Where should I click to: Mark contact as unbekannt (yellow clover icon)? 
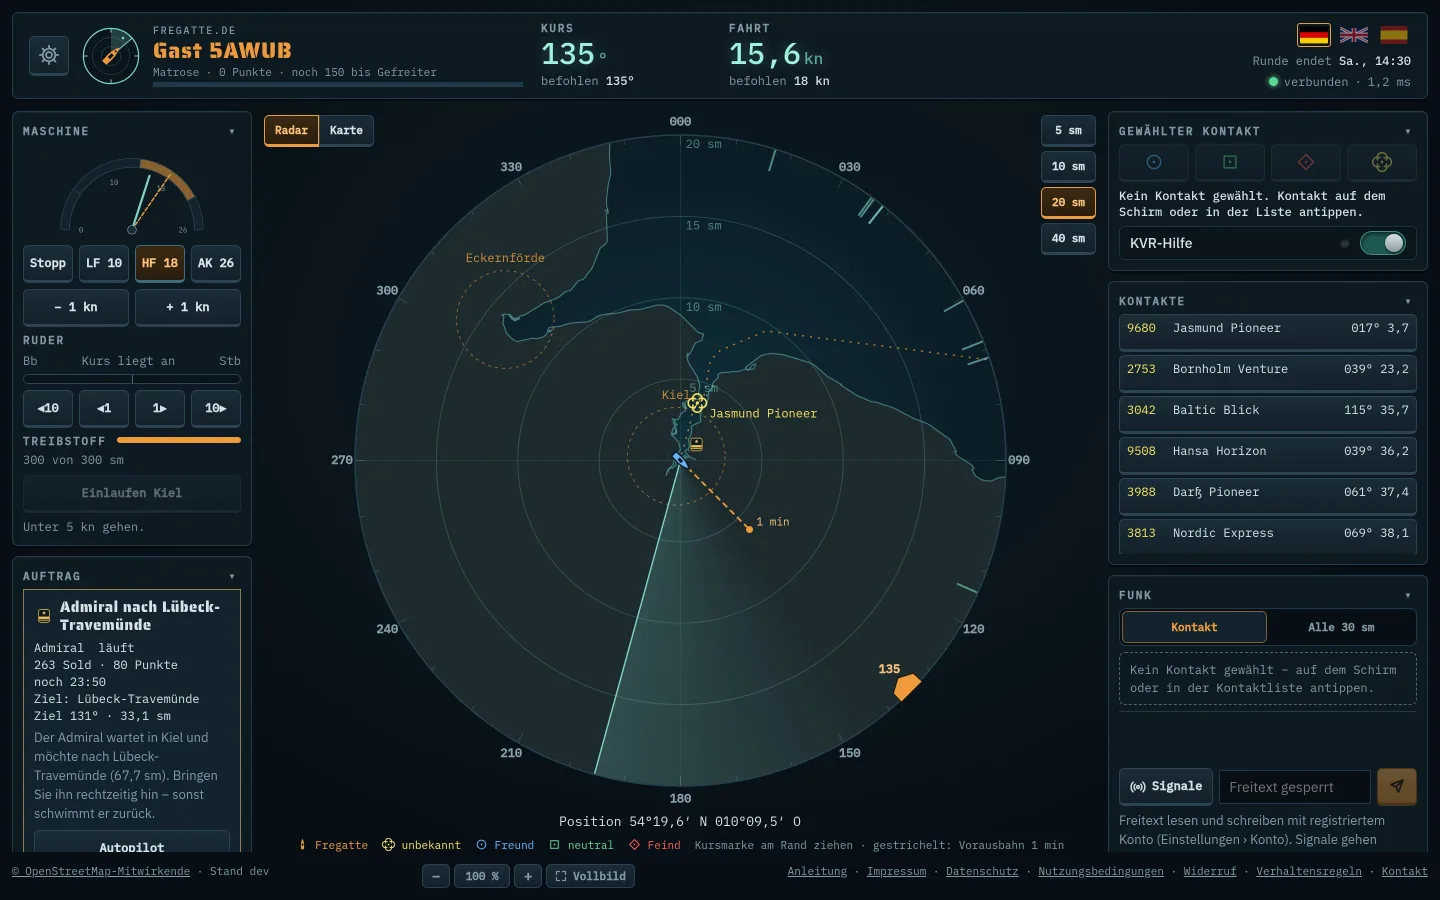[1382, 162]
